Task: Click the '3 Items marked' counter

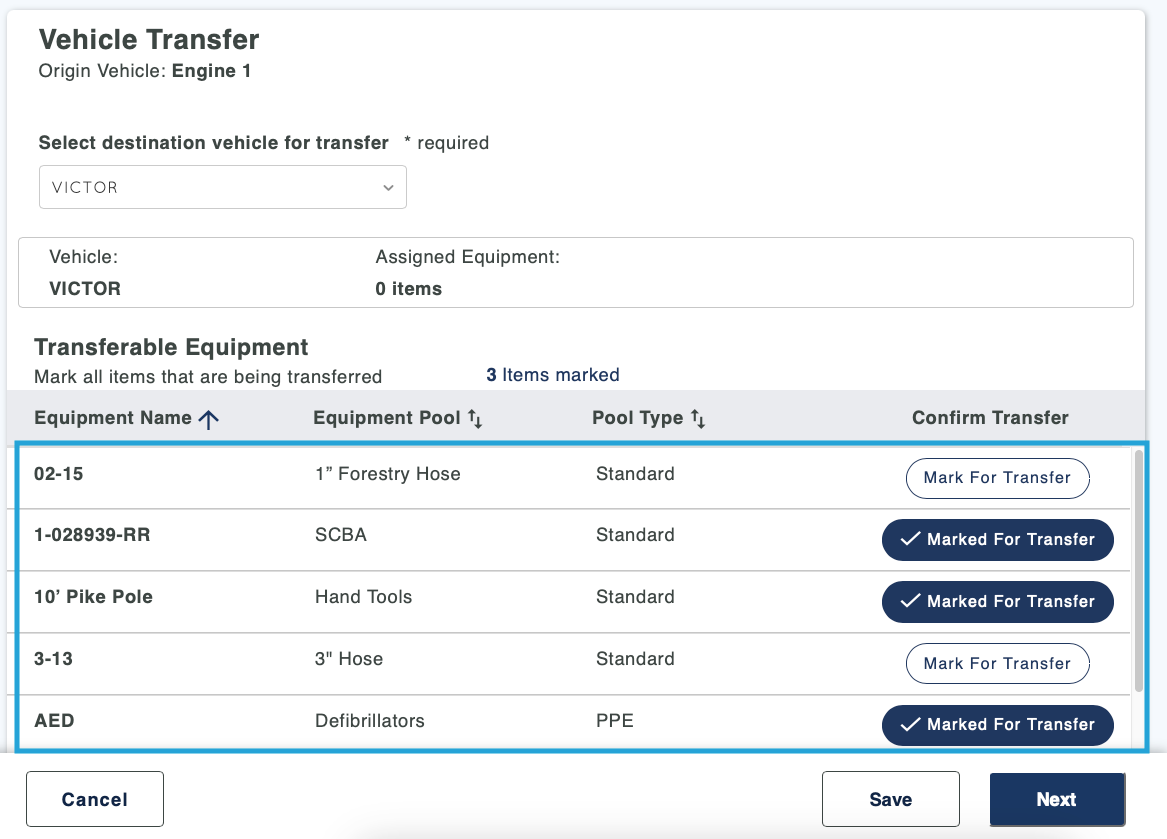Action: pos(553,374)
